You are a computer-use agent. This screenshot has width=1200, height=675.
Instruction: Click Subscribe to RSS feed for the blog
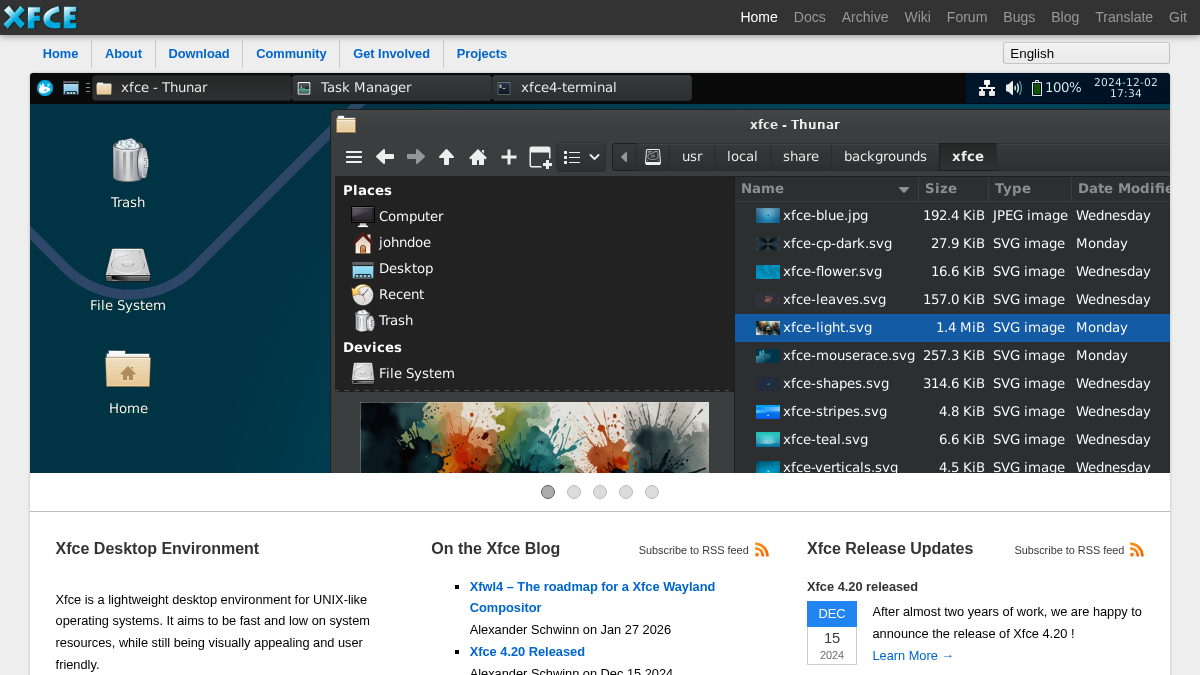[694, 550]
